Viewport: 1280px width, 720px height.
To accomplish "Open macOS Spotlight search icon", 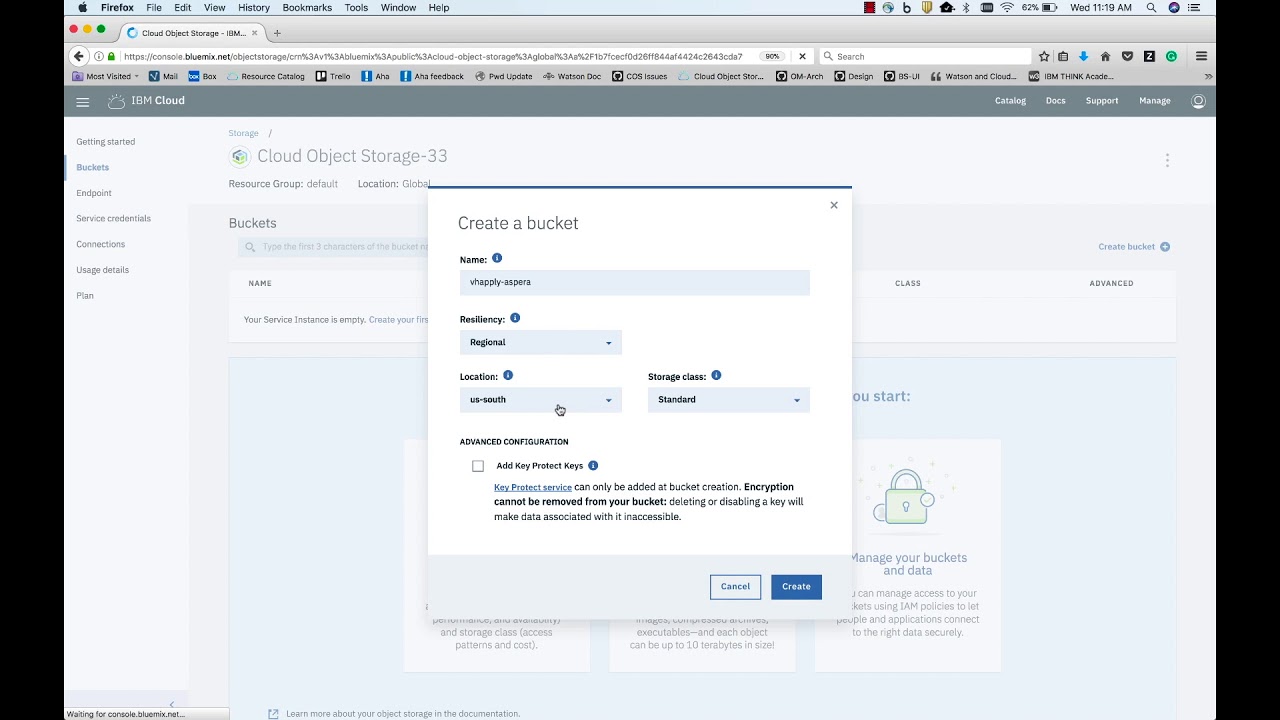I will pyautogui.click(x=1152, y=8).
